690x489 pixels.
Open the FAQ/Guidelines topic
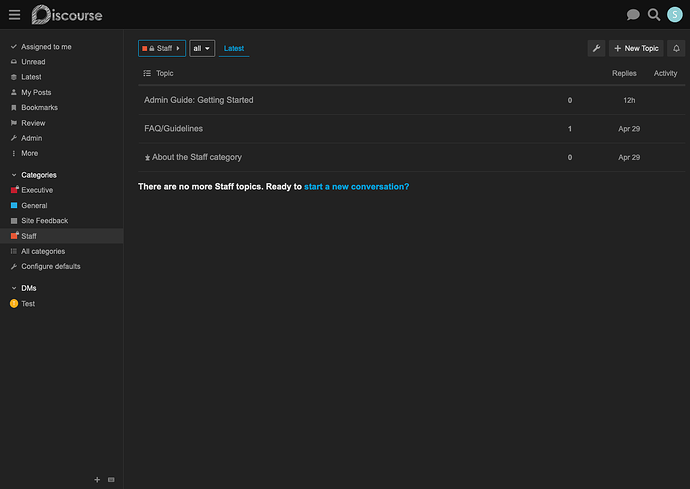(x=173, y=129)
